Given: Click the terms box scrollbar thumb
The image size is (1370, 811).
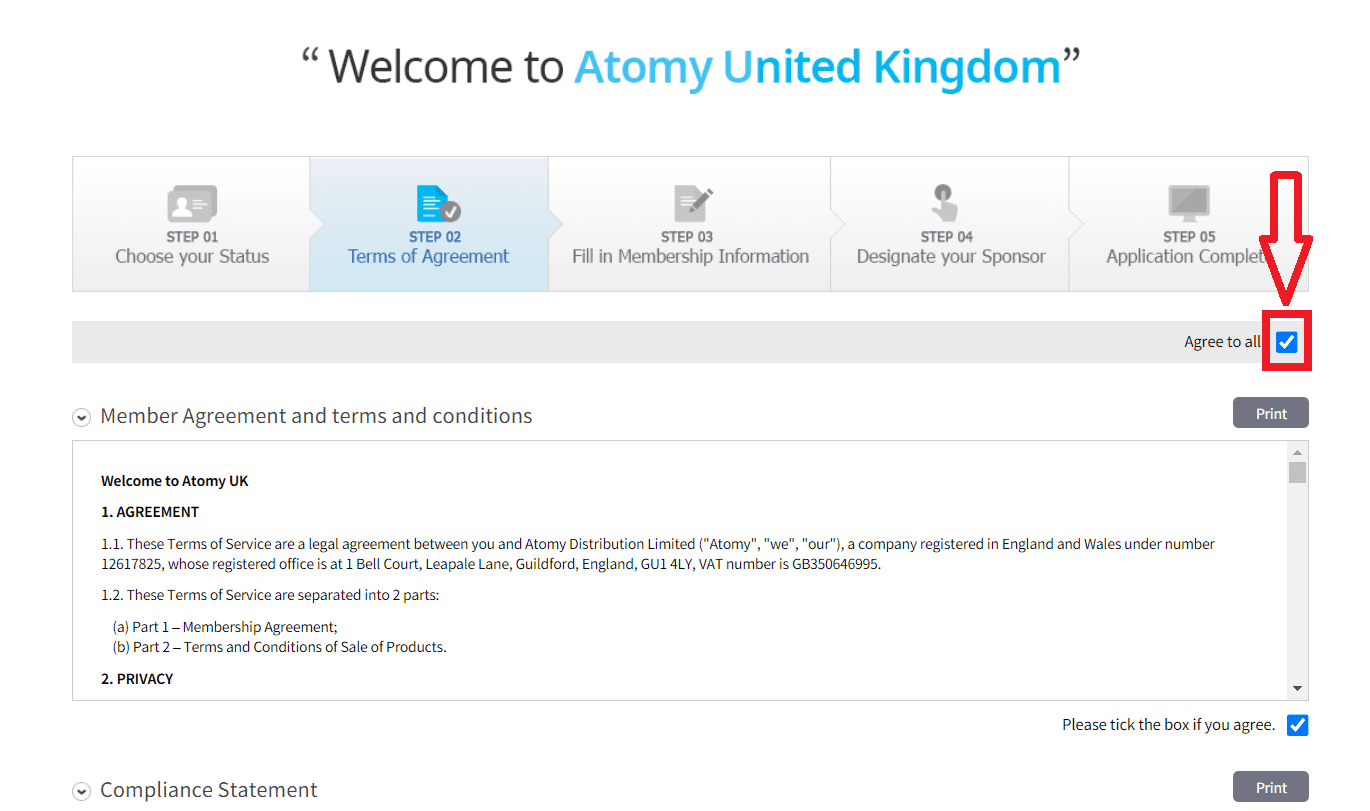Looking at the screenshot, I should 1297,472.
